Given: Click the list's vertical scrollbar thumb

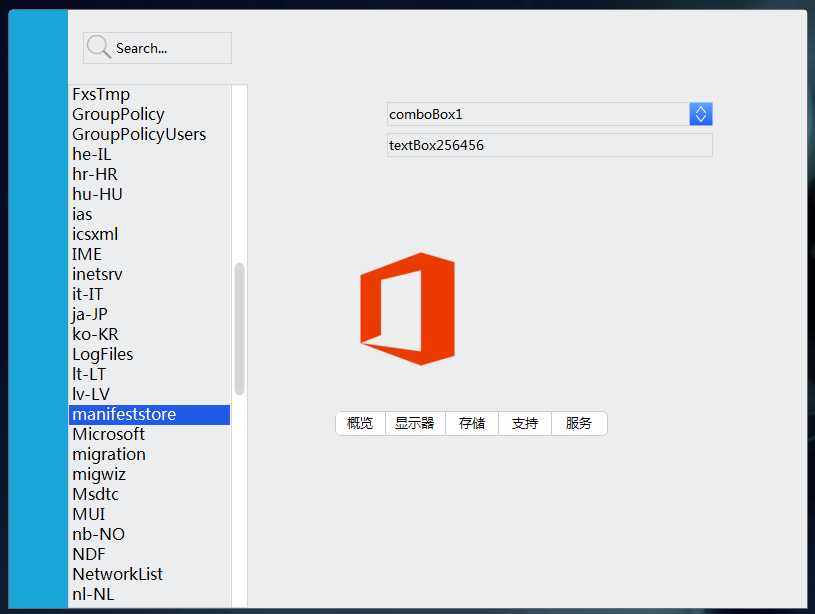Looking at the screenshot, I should (240, 329).
